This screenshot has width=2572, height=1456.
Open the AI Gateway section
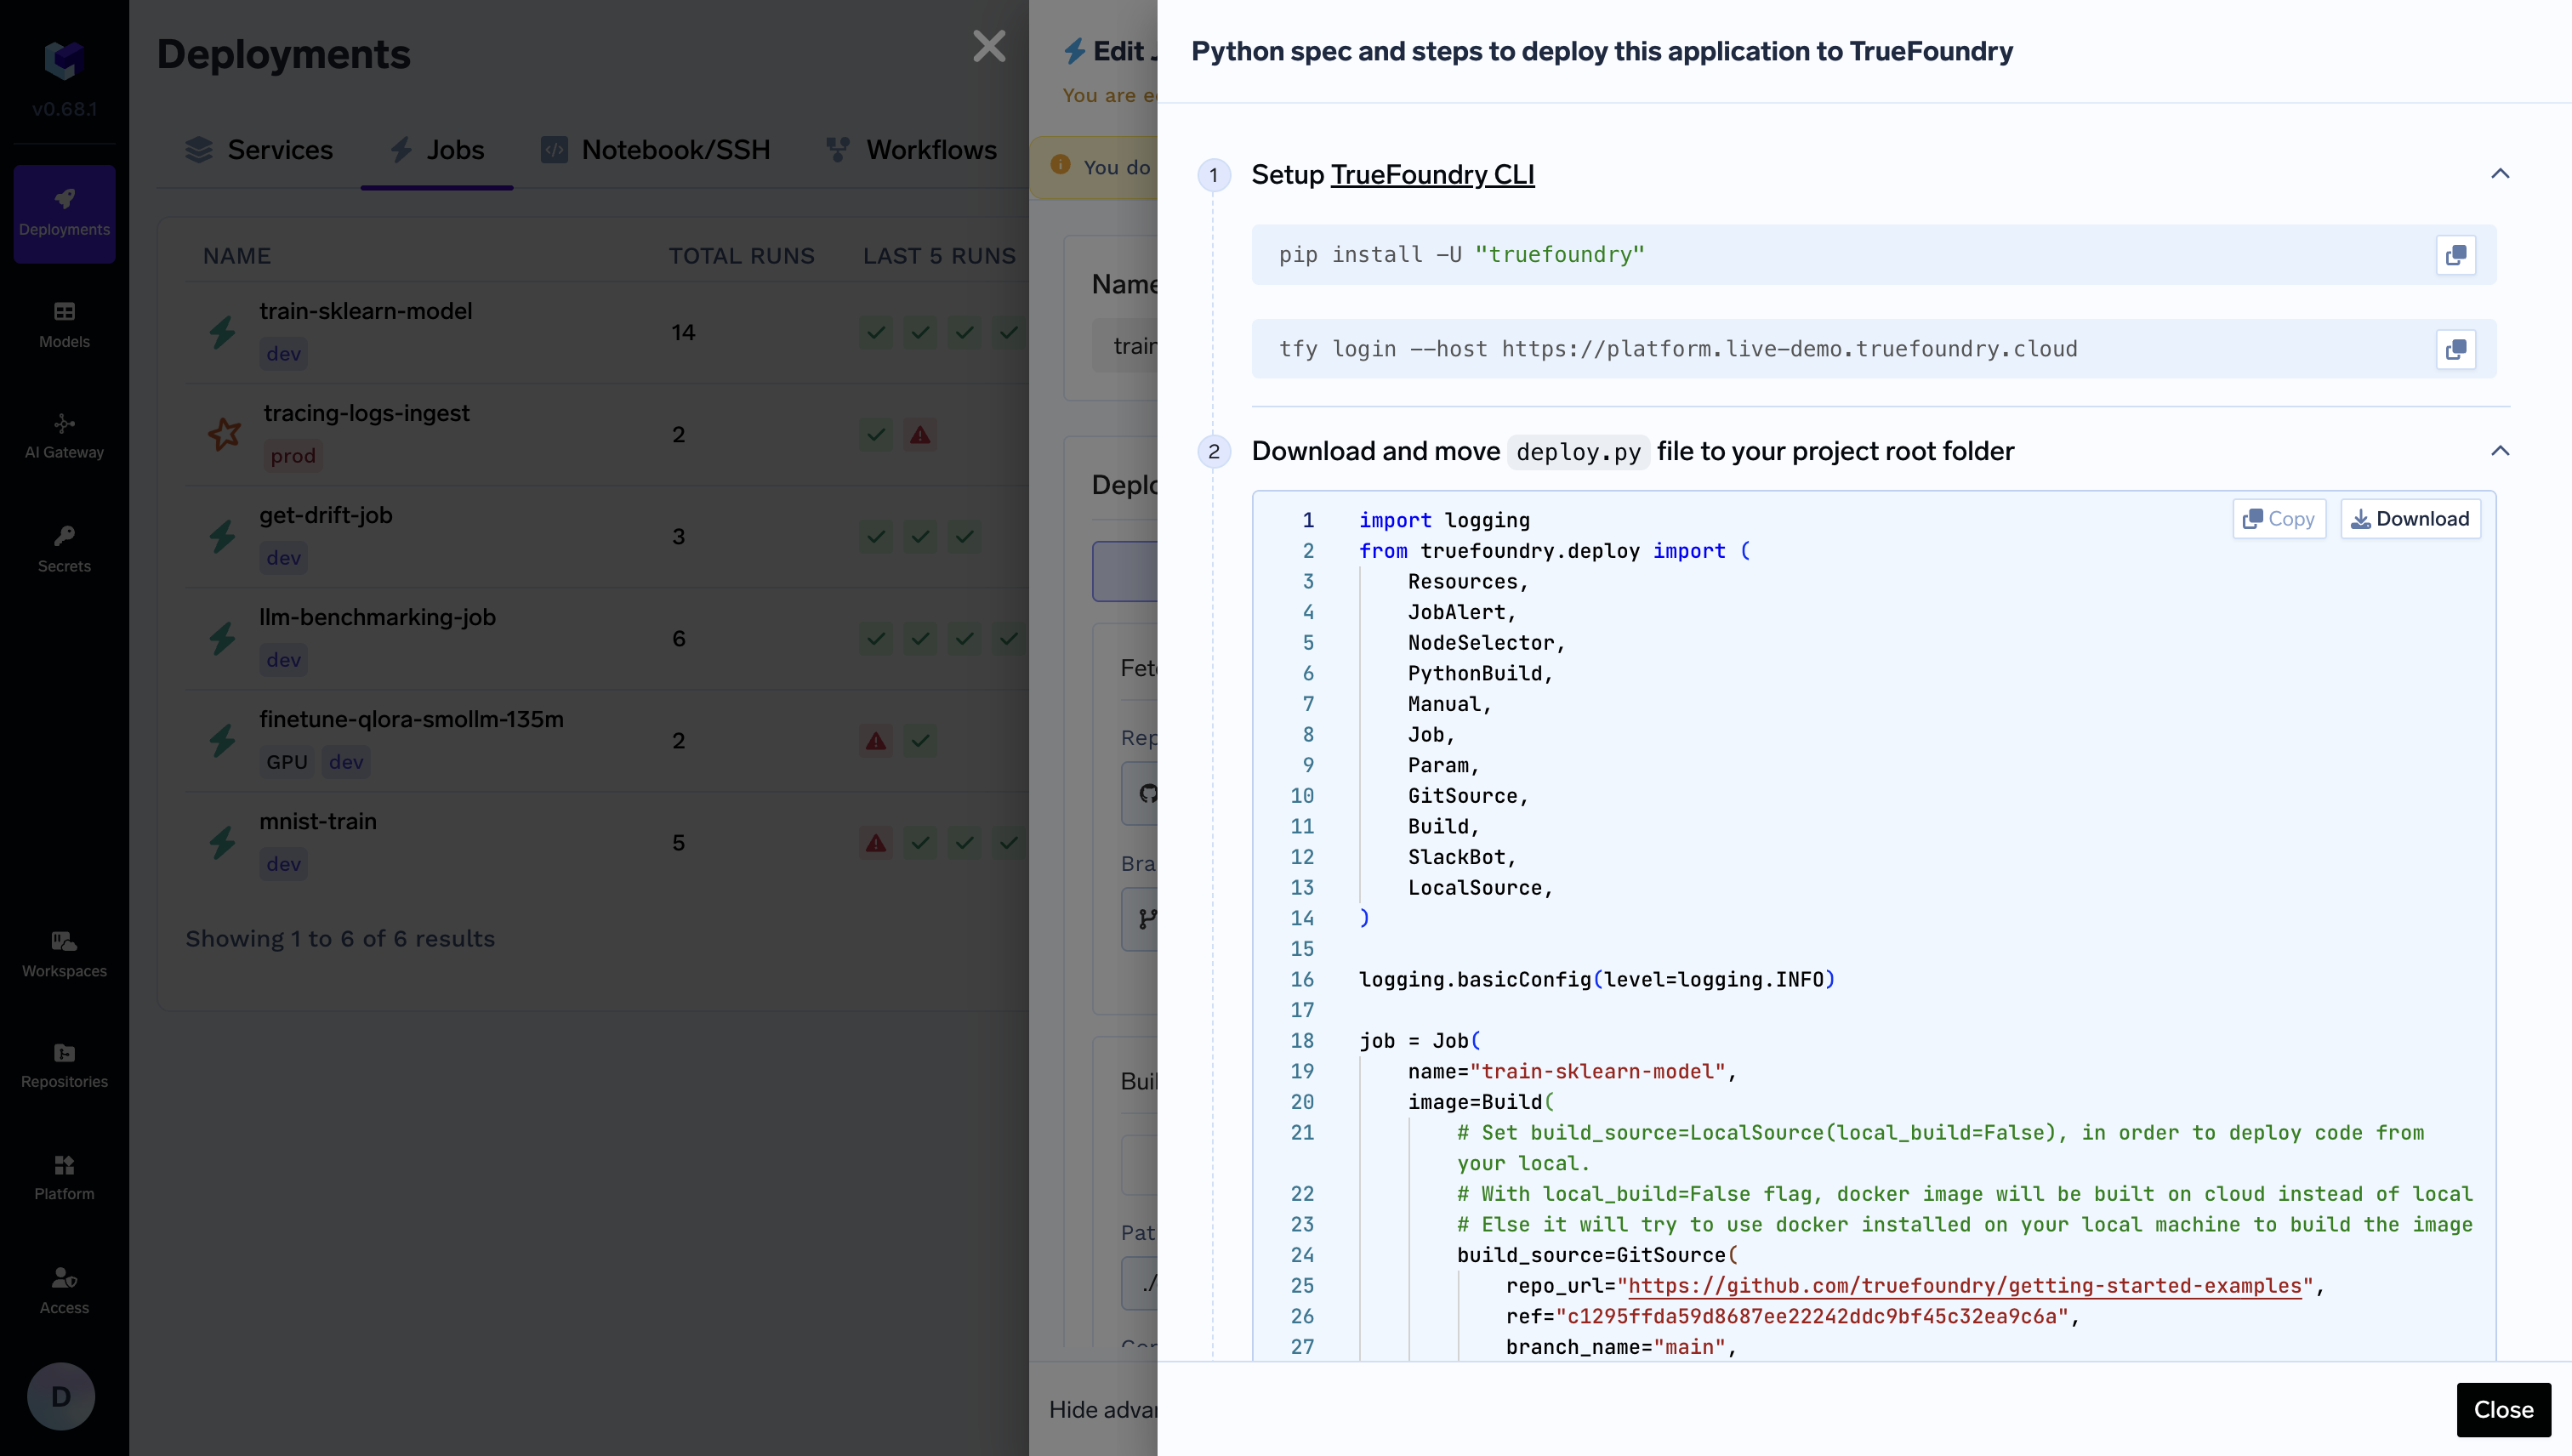point(63,436)
